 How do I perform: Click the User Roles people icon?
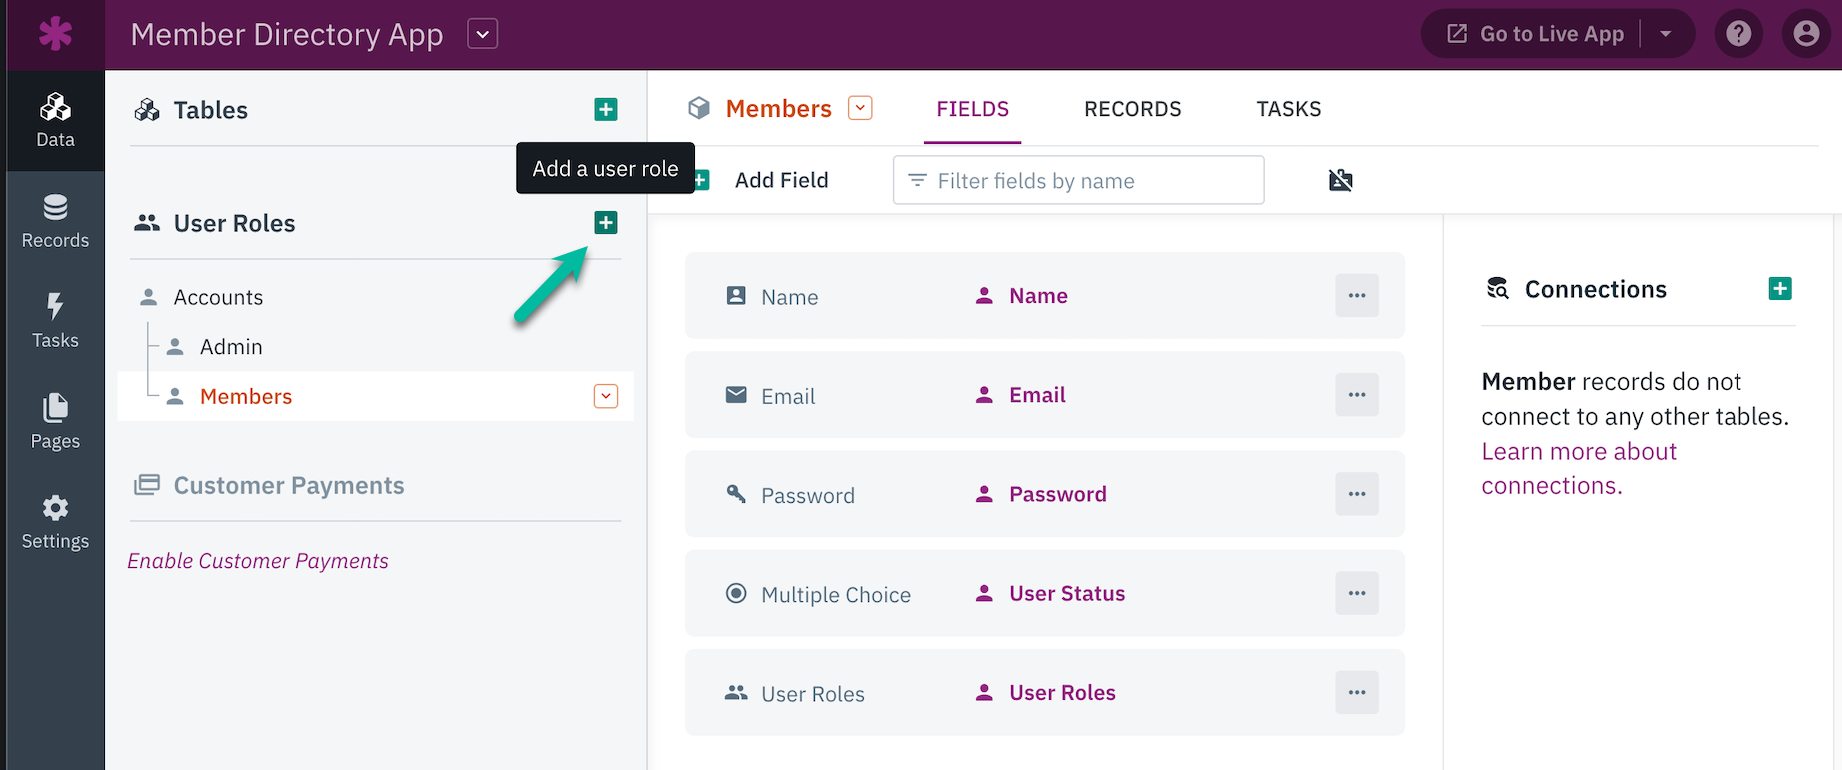tap(147, 223)
